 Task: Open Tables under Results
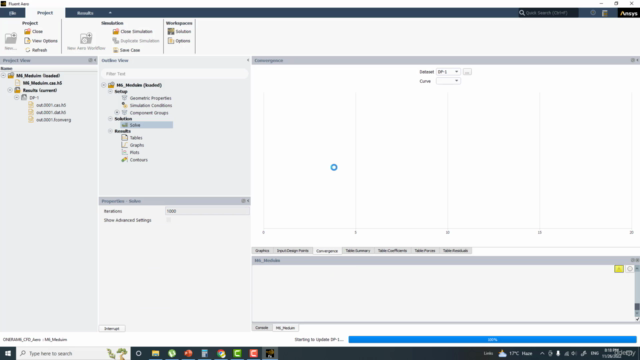[136, 138]
